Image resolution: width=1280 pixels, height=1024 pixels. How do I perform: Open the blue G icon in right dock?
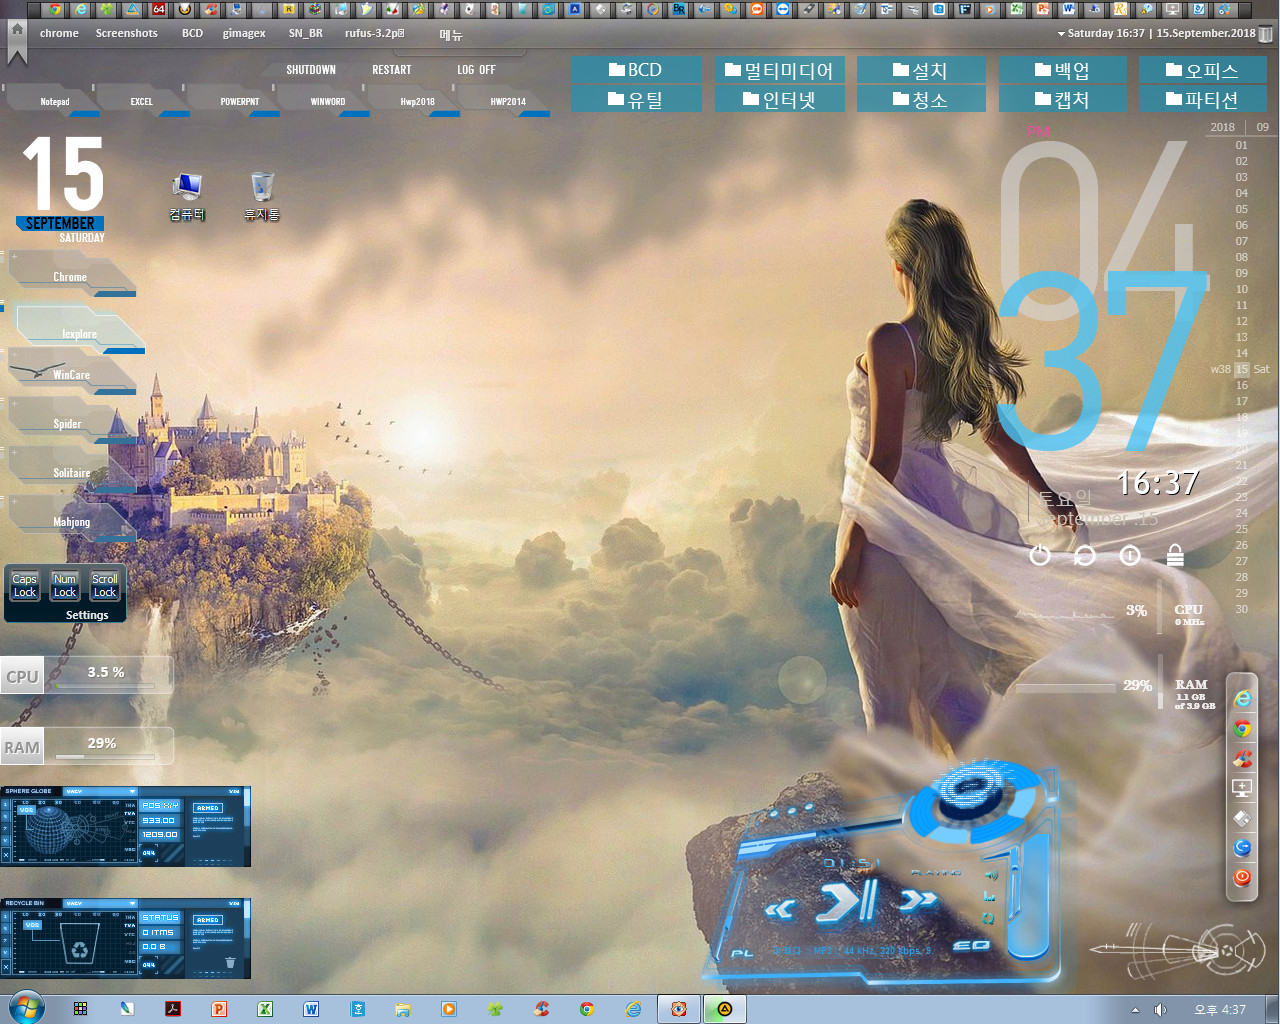[1242, 847]
